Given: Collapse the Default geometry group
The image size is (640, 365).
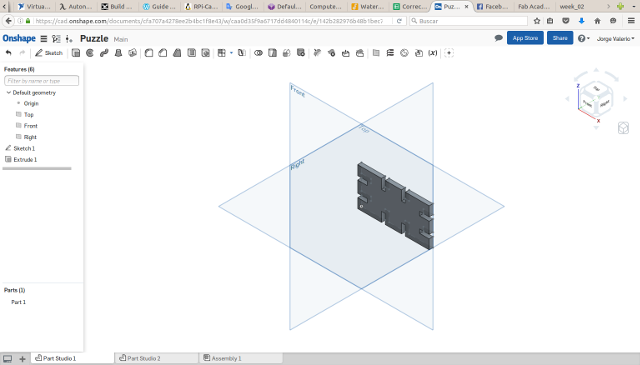Looking at the screenshot, I should tap(9, 93).
